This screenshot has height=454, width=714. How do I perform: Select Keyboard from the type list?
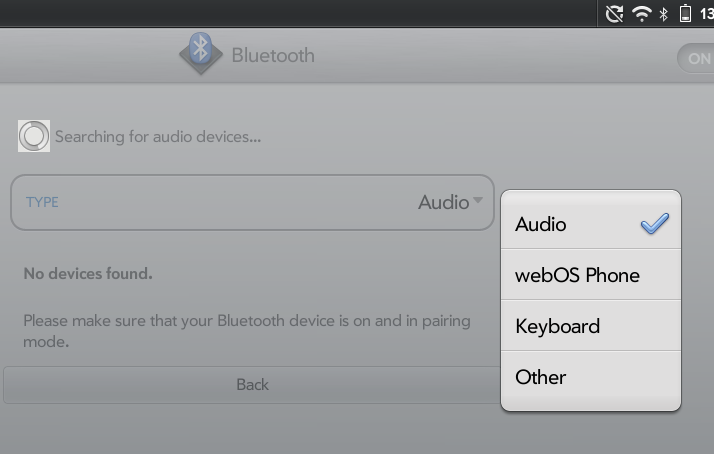(x=557, y=326)
